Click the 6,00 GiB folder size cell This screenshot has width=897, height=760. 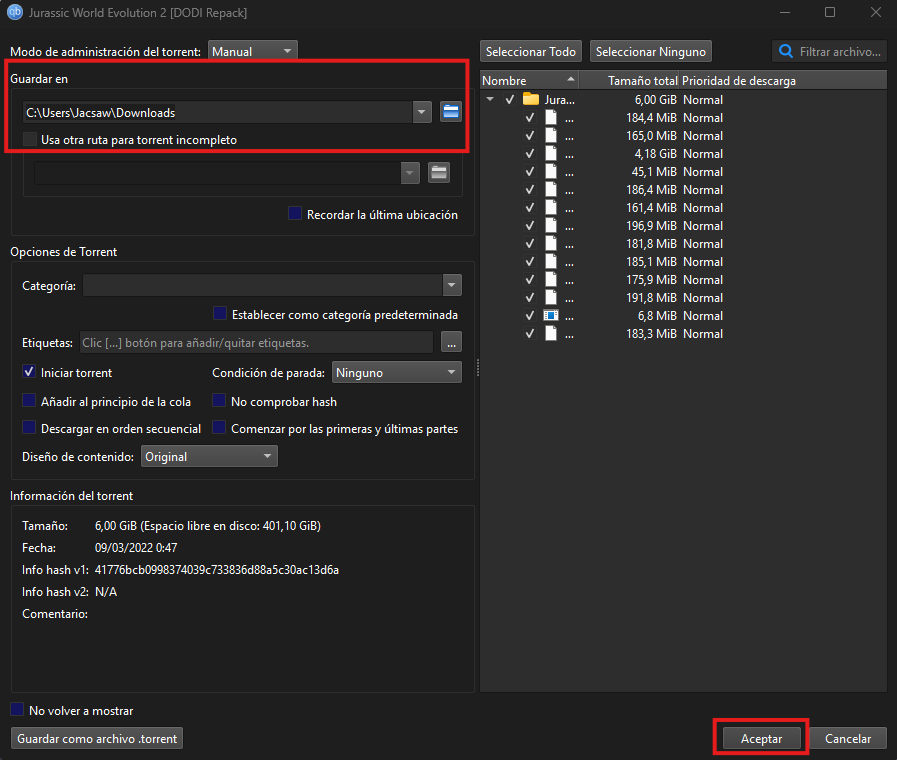tap(656, 100)
